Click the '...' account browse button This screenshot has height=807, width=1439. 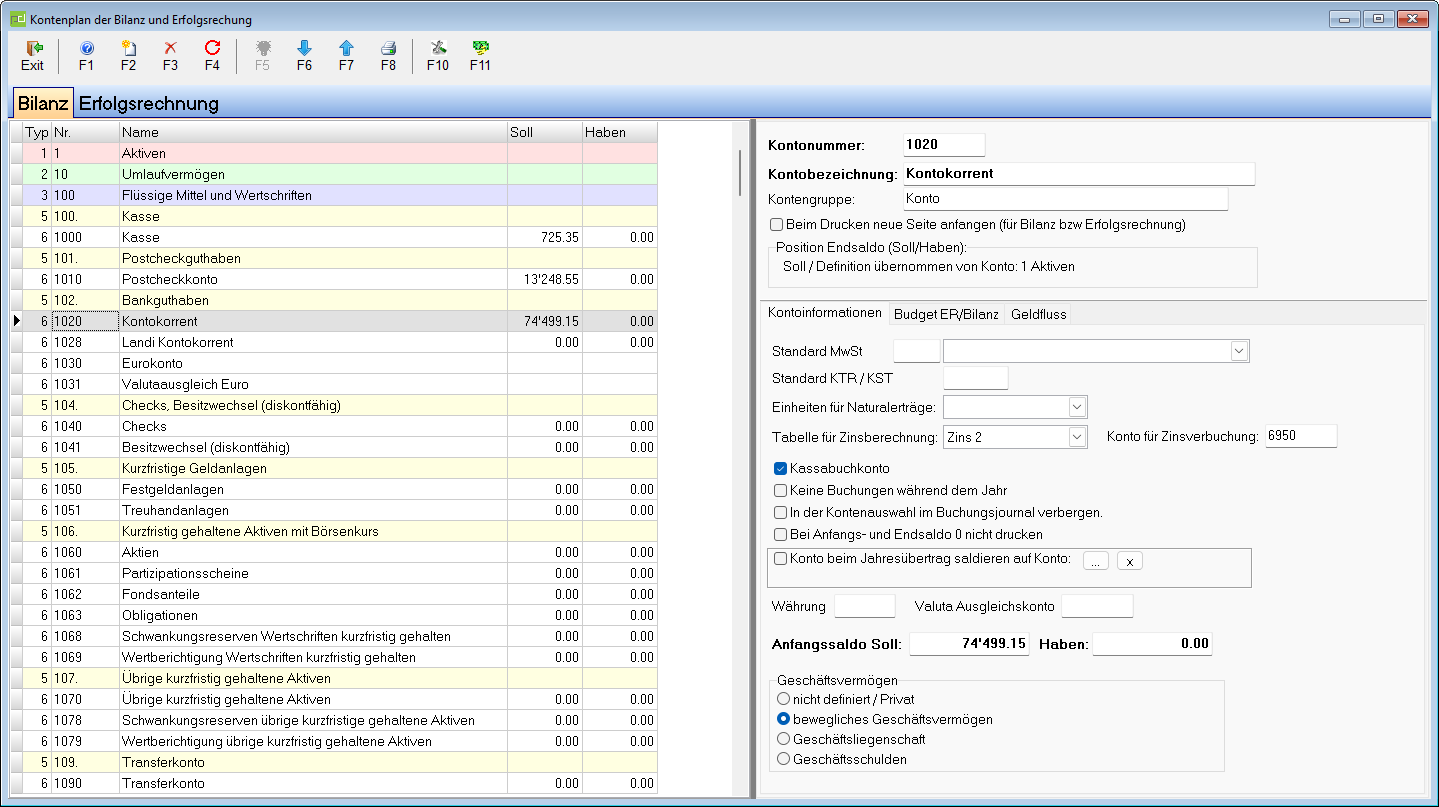(1095, 561)
